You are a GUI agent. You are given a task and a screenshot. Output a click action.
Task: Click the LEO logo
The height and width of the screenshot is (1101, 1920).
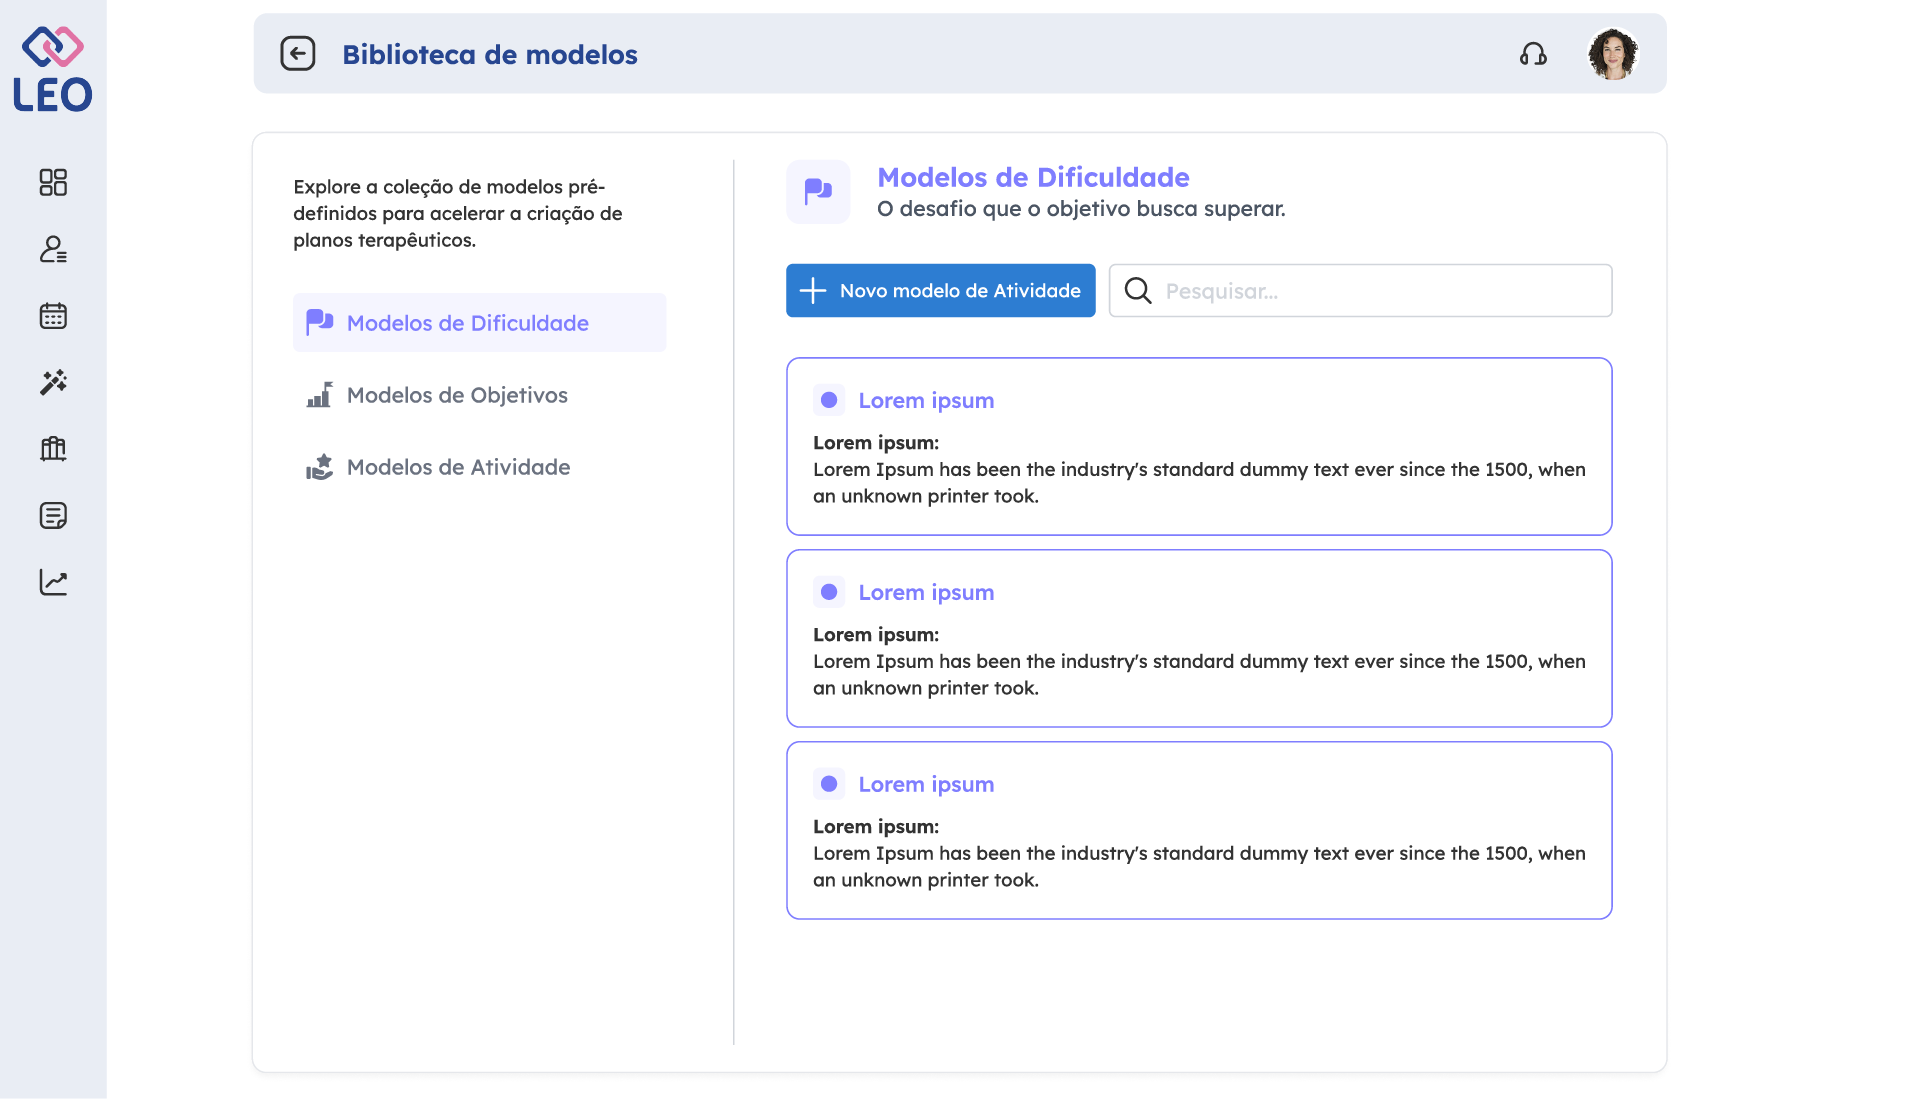53,70
